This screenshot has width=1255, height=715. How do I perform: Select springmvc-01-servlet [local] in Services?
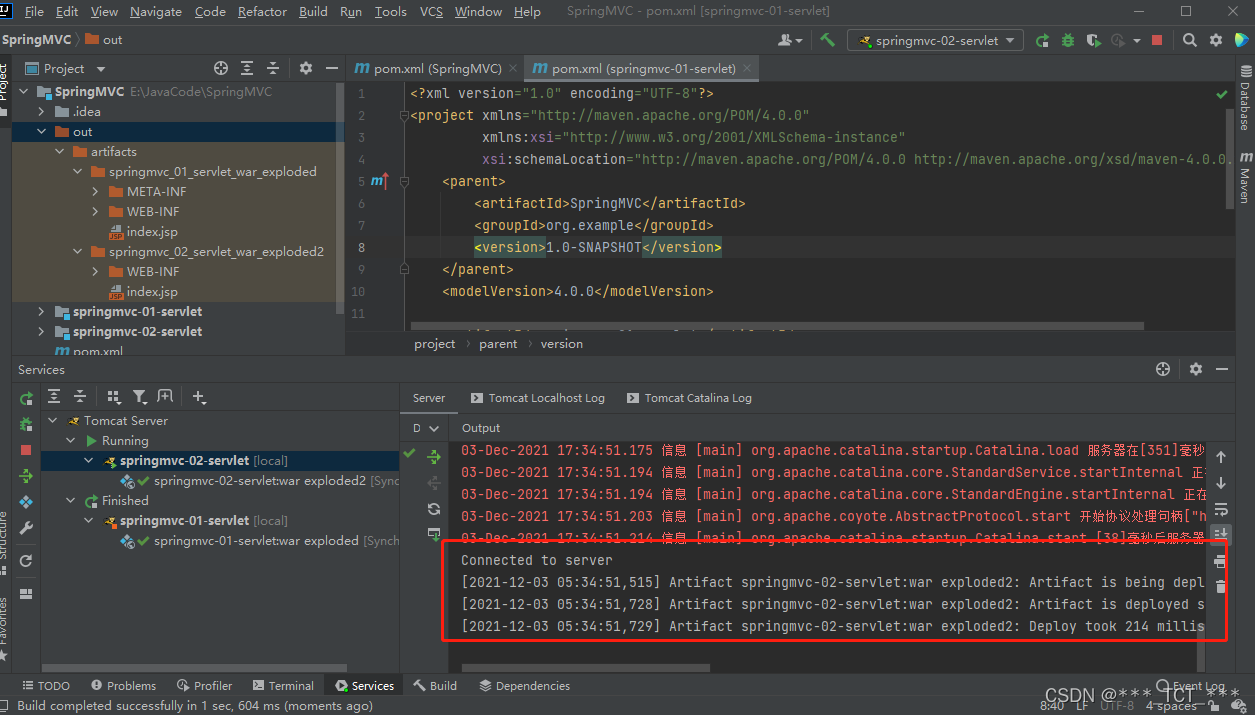(x=203, y=521)
